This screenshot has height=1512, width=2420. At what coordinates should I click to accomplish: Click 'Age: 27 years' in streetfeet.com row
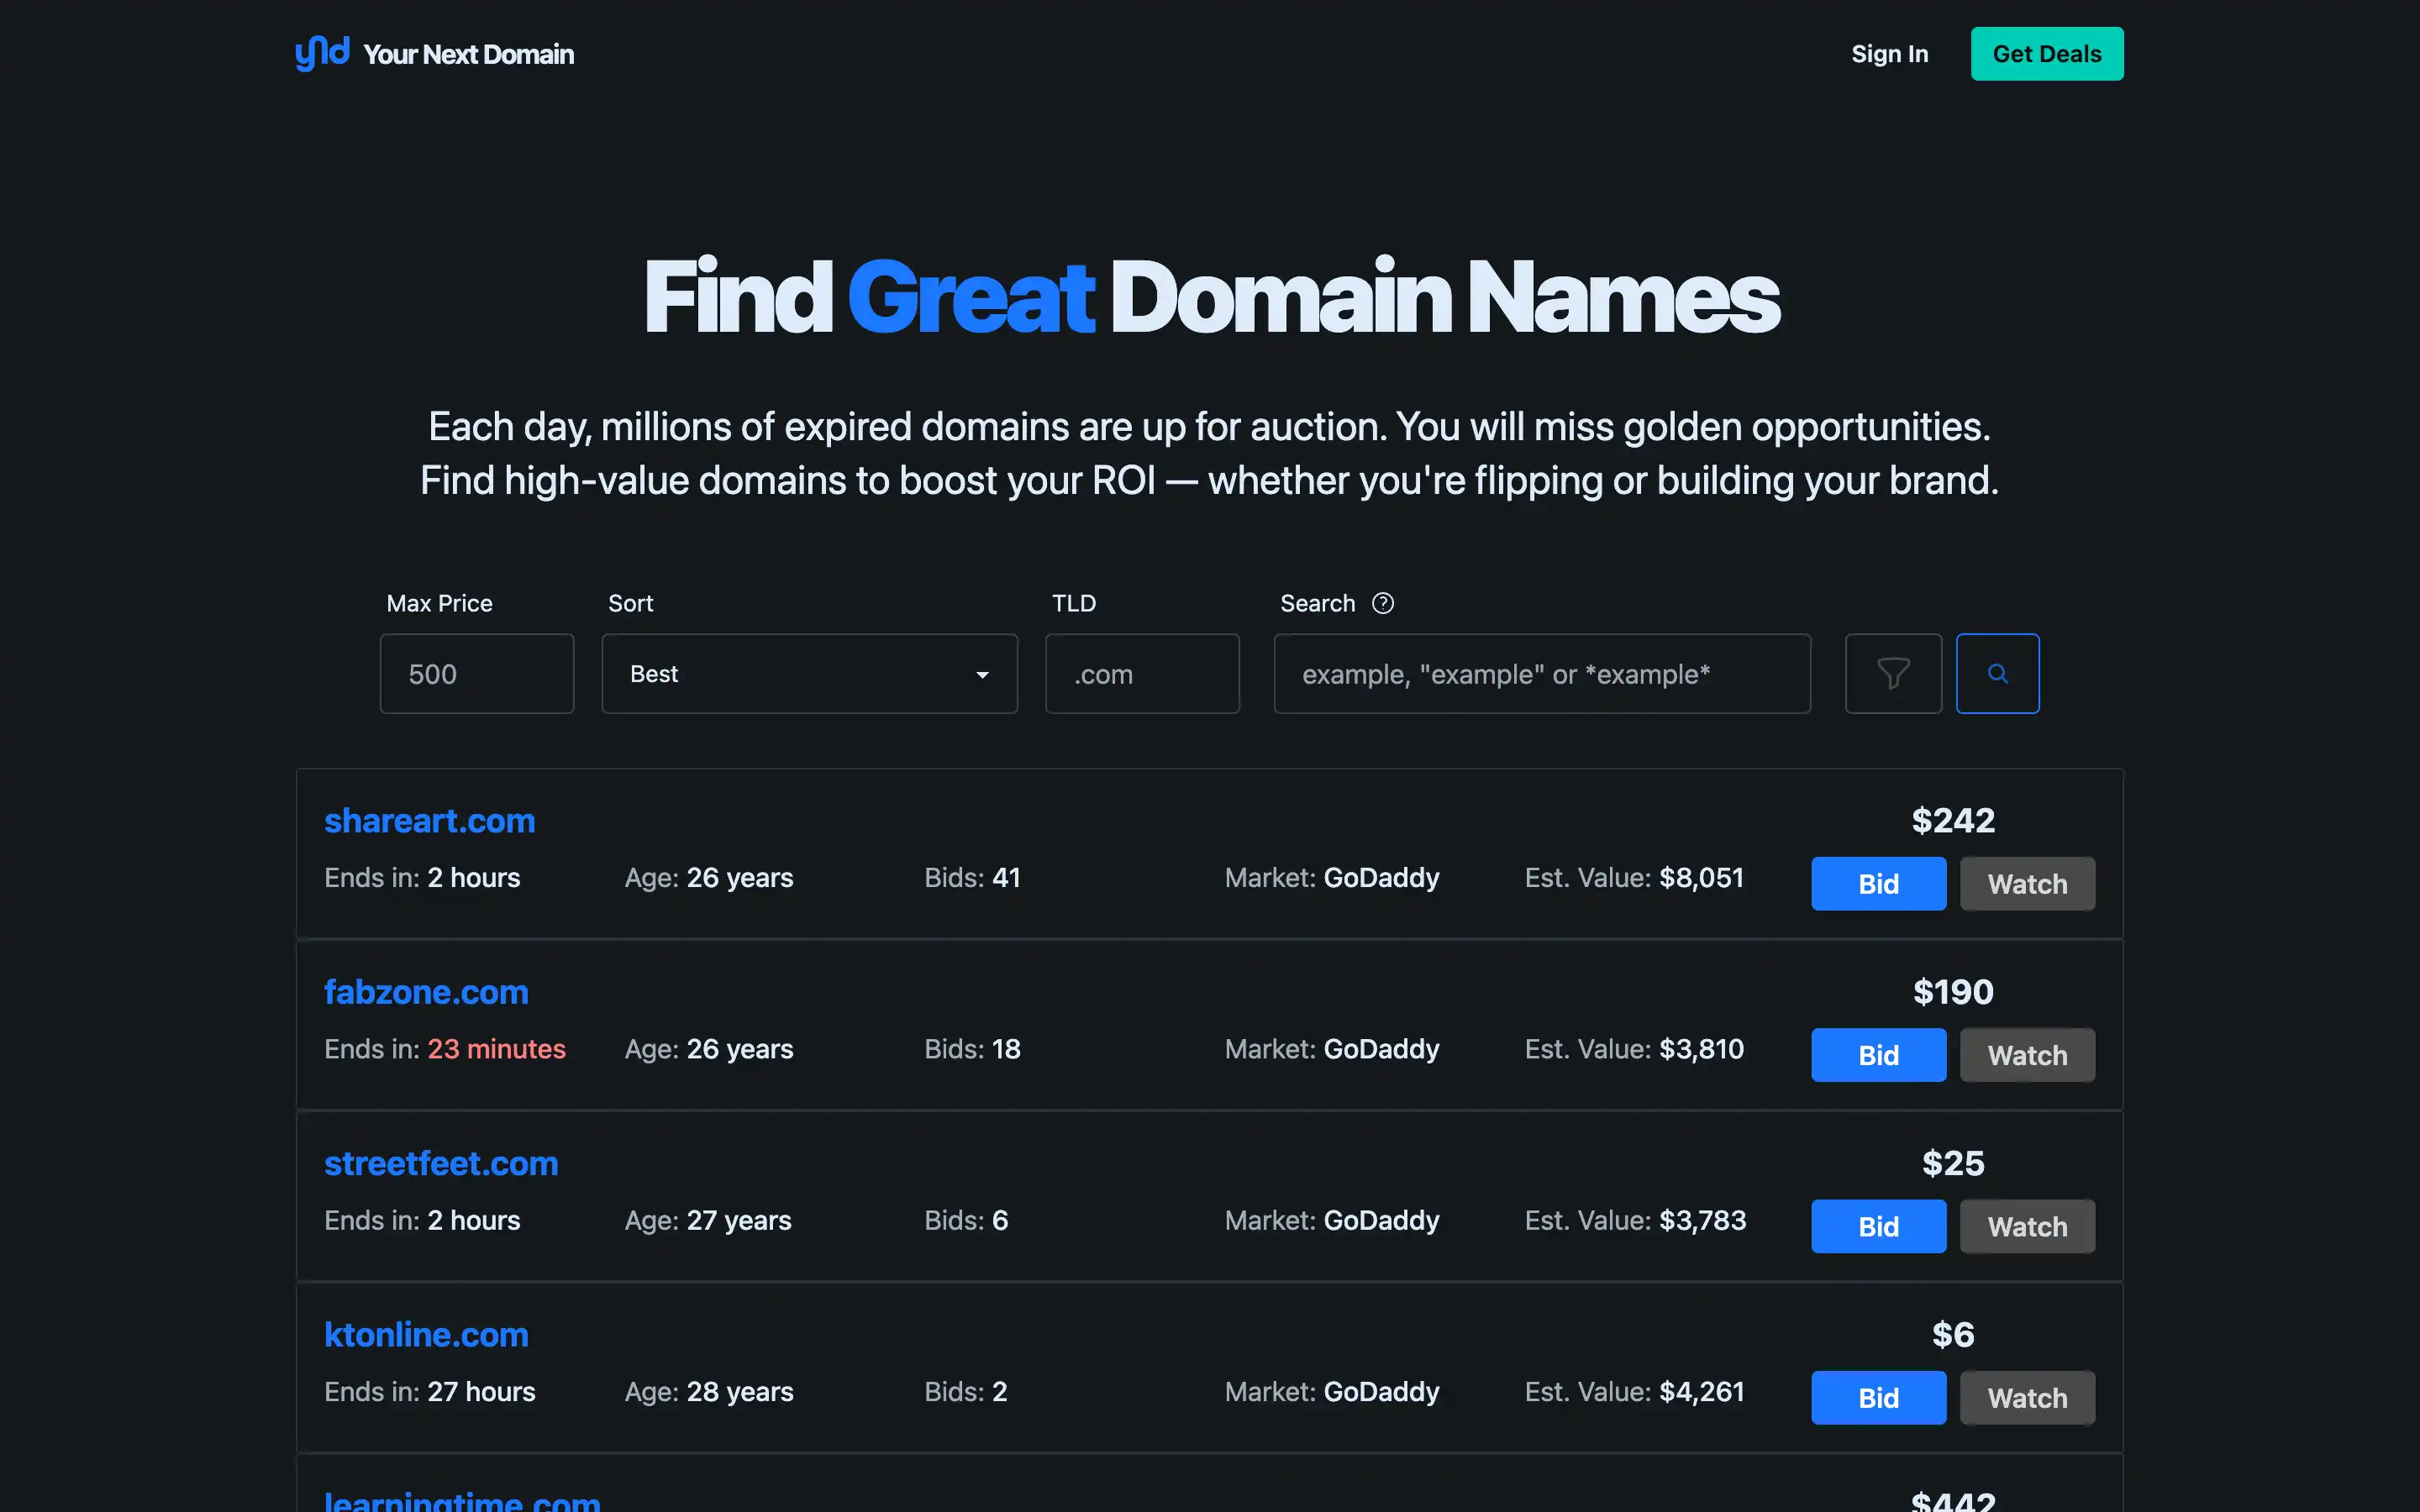coord(708,1220)
